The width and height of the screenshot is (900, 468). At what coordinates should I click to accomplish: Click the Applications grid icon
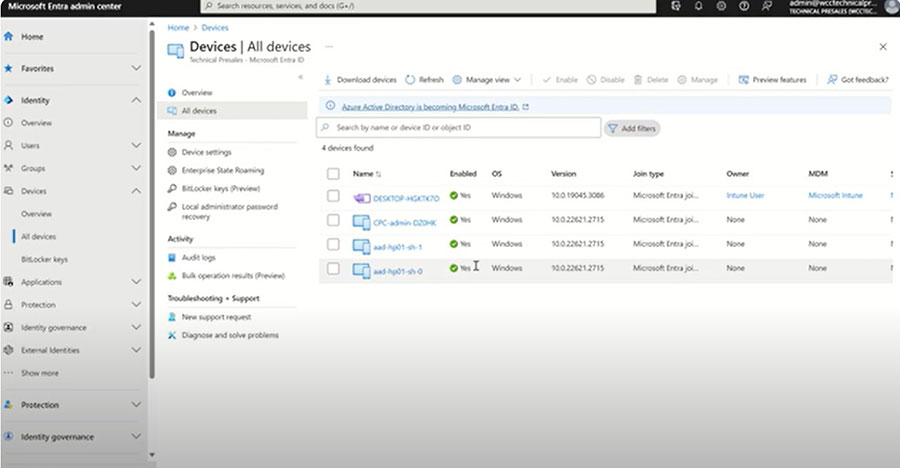tap(9, 281)
